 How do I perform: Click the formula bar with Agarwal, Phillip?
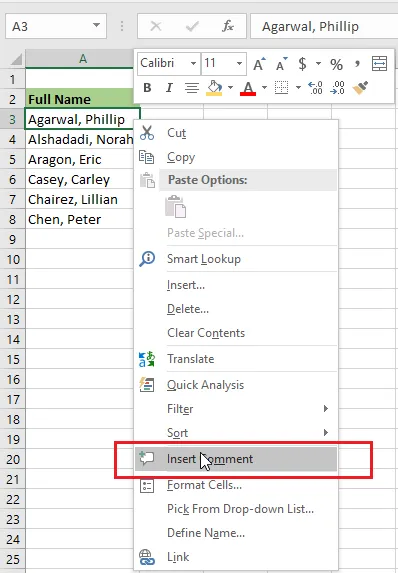(324, 26)
